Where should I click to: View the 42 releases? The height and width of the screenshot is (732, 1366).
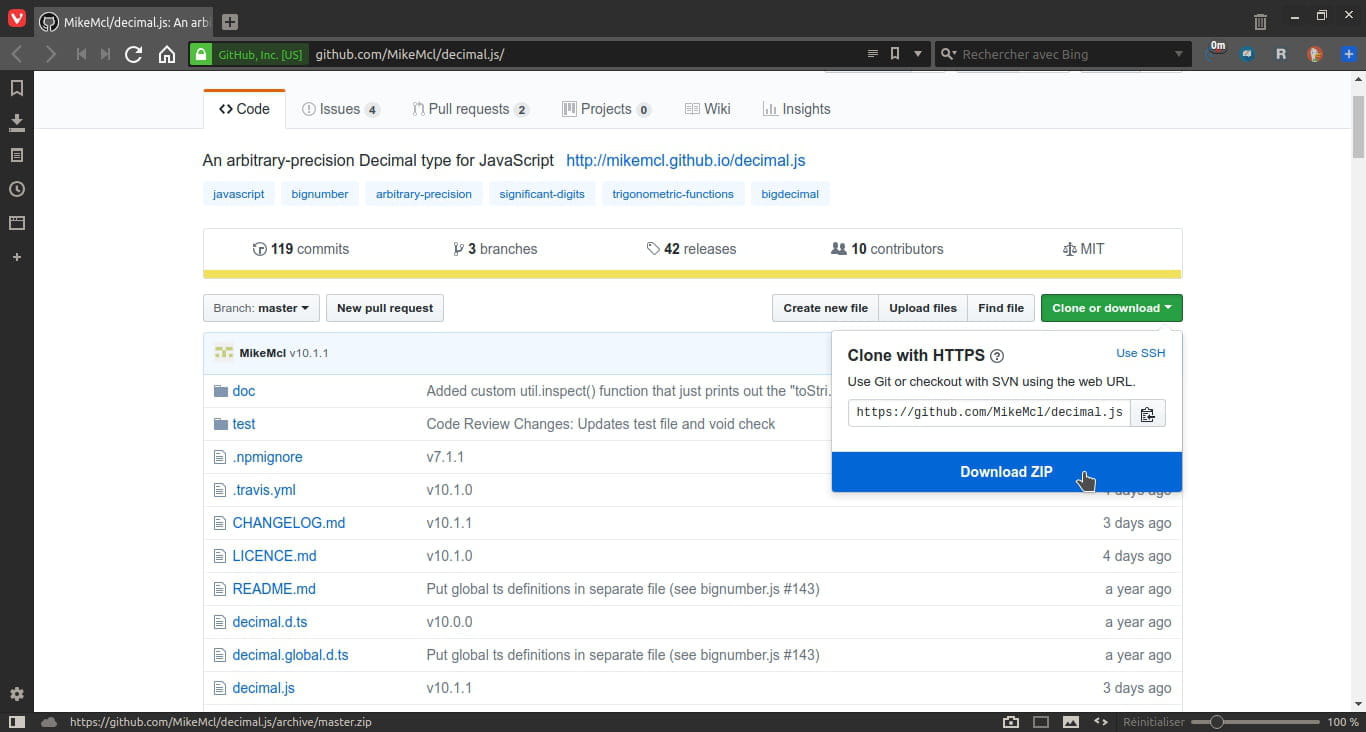pyautogui.click(x=691, y=249)
